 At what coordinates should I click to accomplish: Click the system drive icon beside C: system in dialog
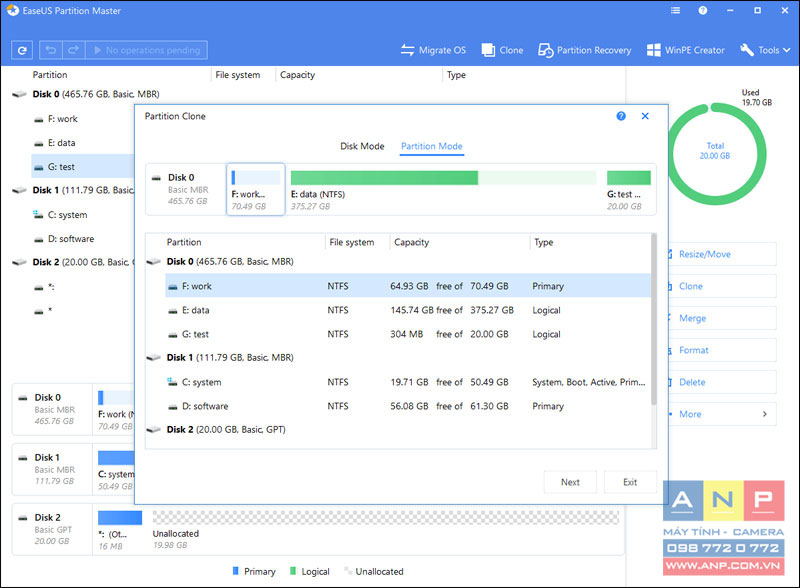172,382
